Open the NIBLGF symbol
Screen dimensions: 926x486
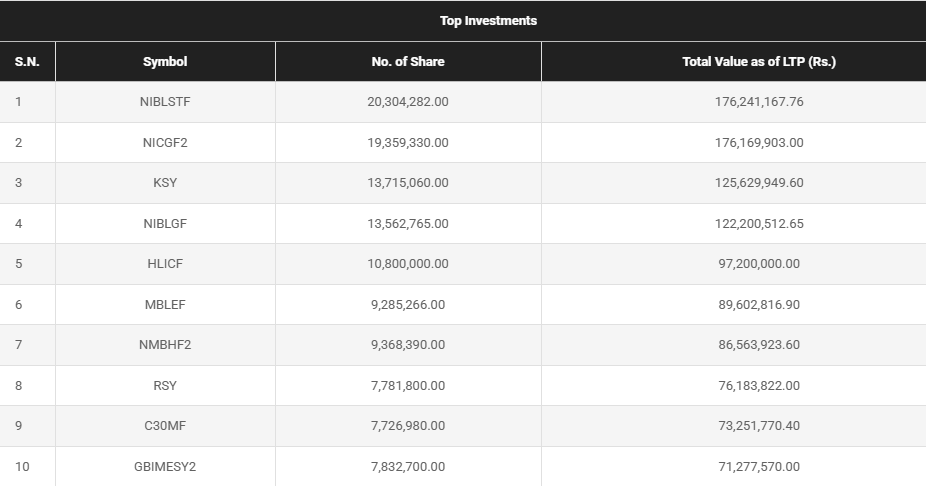tap(165, 224)
